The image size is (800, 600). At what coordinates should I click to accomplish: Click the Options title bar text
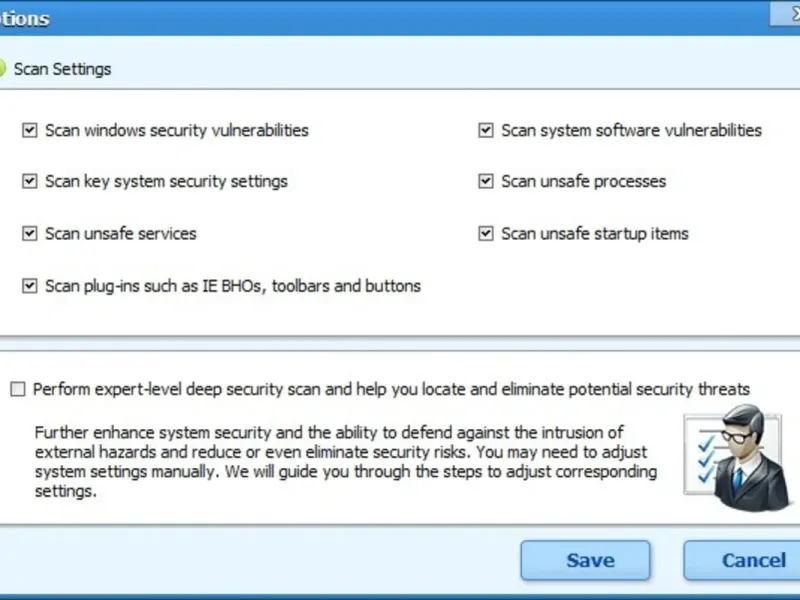point(24,19)
